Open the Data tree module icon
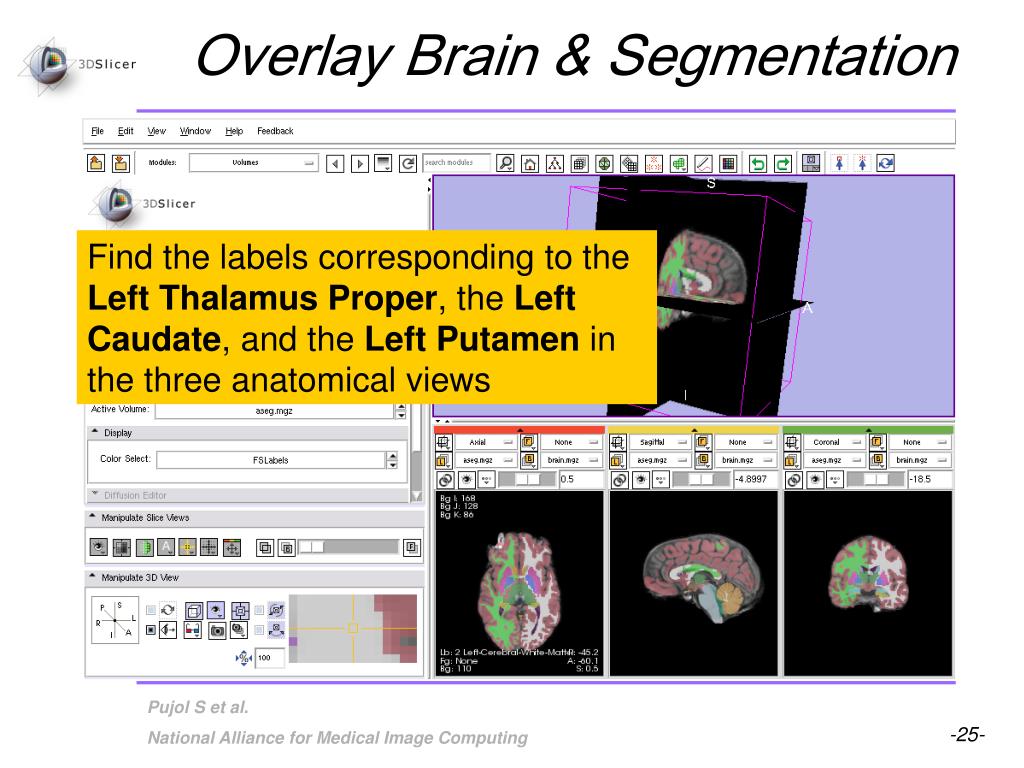The image size is (1024, 768). pyautogui.click(x=555, y=163)
